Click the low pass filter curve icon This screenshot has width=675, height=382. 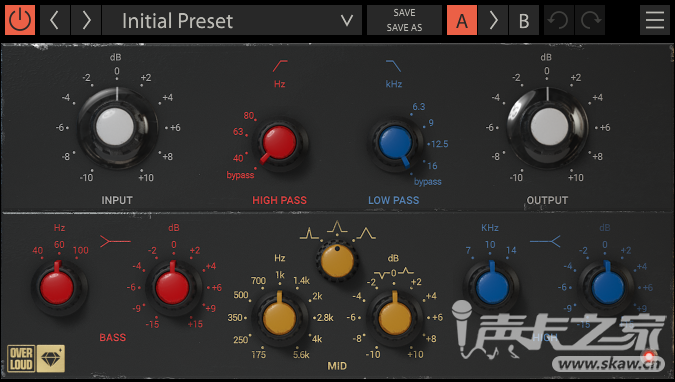point(393,66)
